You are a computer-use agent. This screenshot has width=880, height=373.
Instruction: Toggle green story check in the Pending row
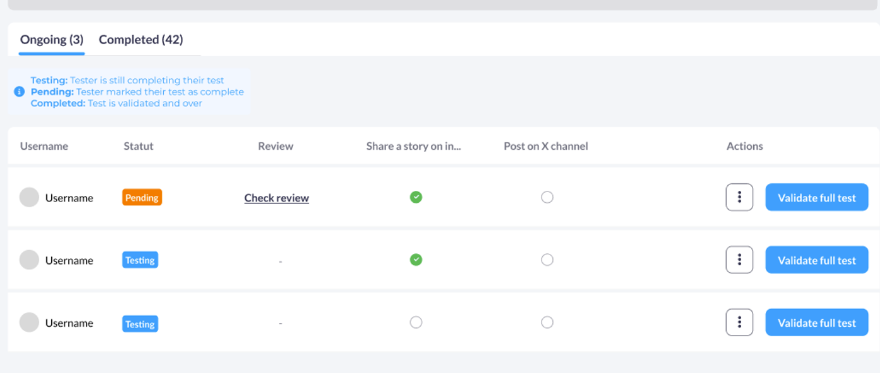416,197
